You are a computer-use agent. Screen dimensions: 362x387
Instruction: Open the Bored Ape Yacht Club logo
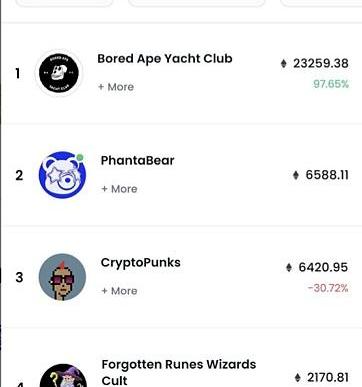tap(59, 73)
